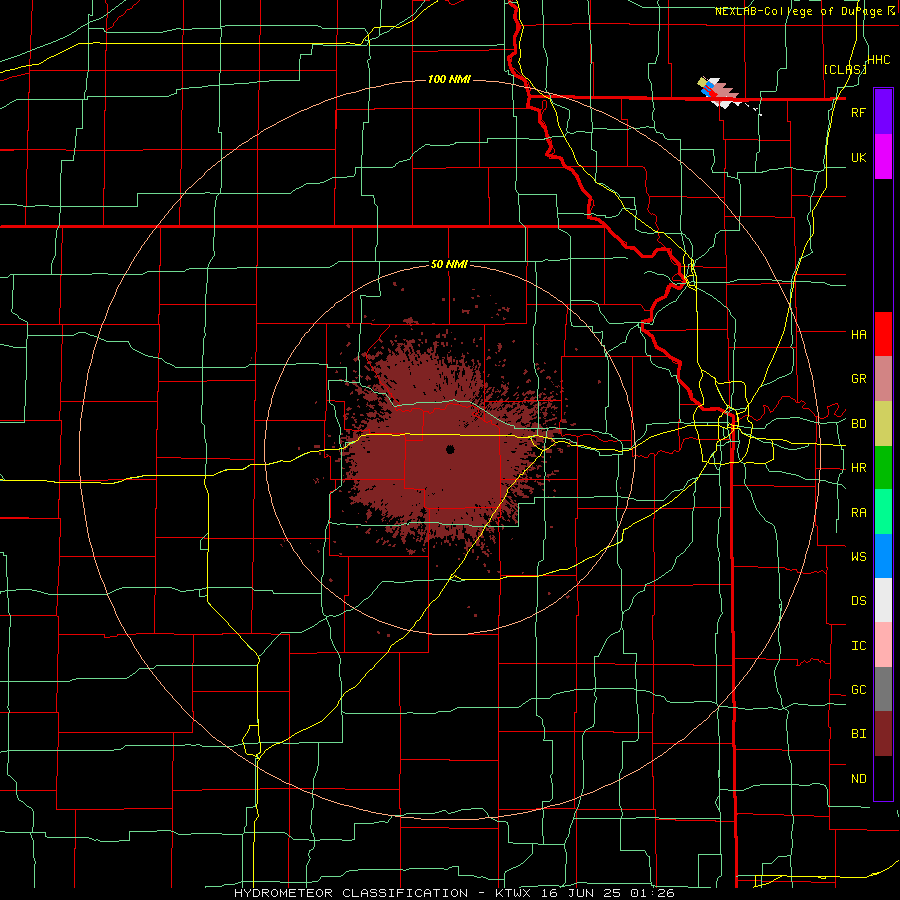900x900 pixels.
Task: Click the "ND" legend label
Action: point(858,779)
